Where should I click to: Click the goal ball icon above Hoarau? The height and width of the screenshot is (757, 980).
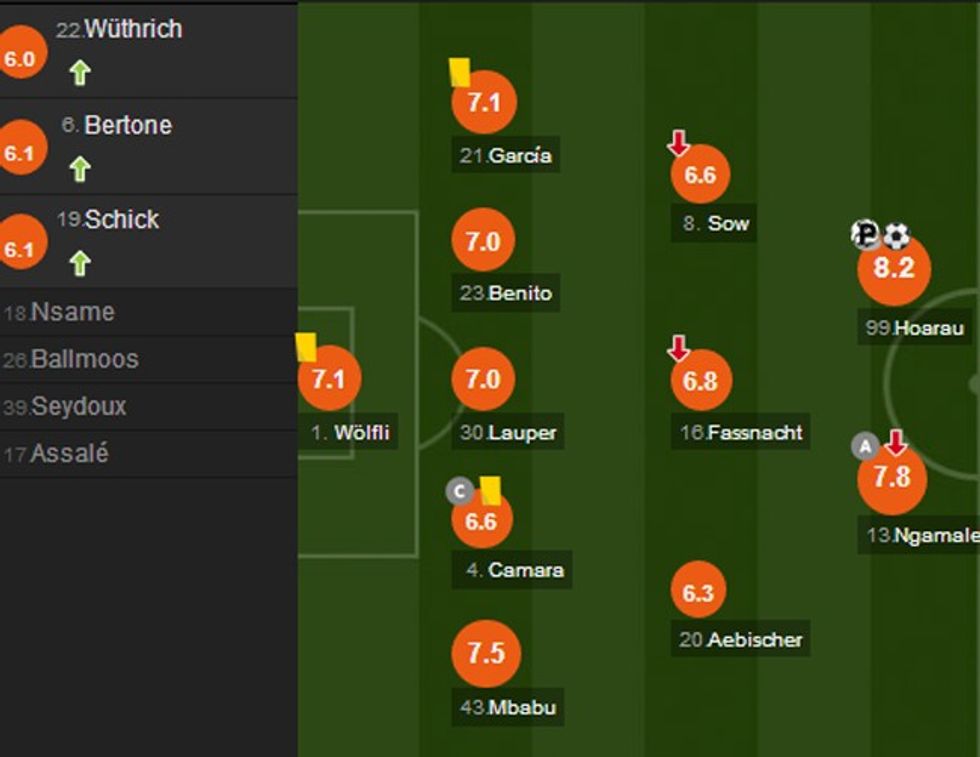click(x=897, y=236)
